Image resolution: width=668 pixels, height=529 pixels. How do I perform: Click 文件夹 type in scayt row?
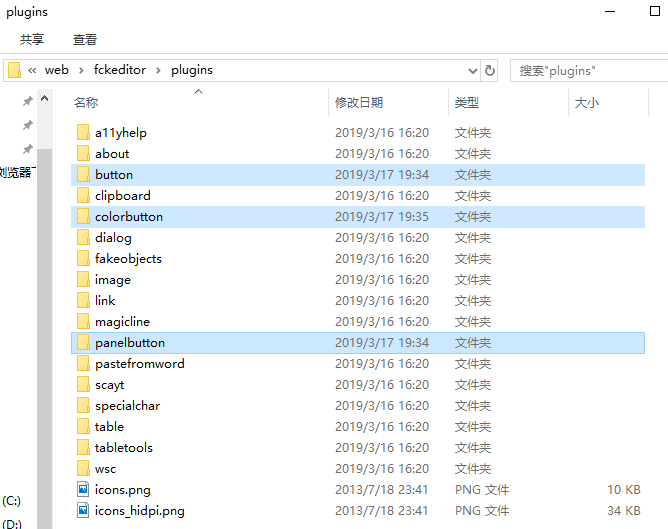coord(473,385)
